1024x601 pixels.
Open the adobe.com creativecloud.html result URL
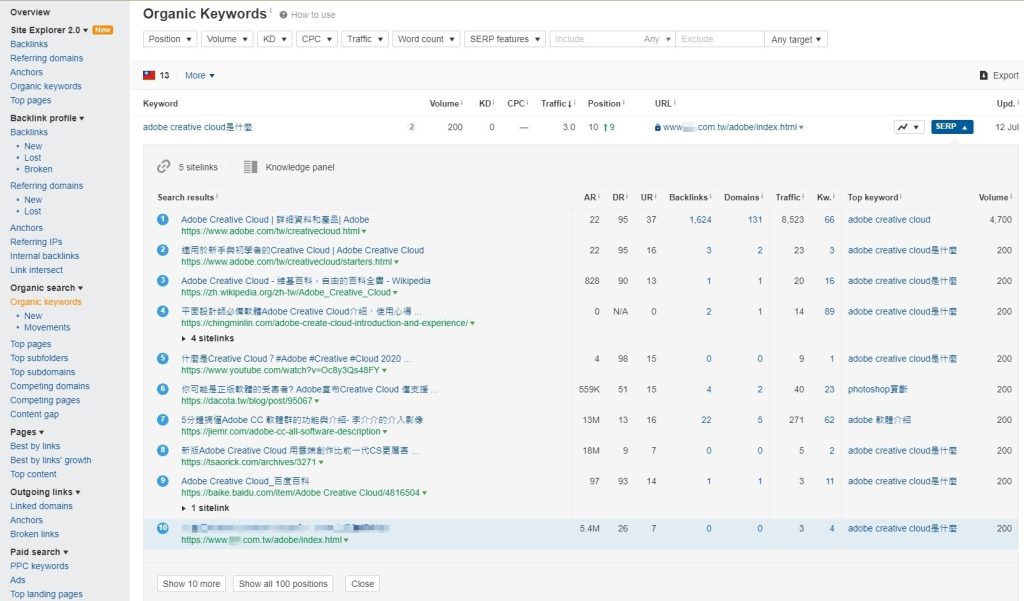point(270,231)
